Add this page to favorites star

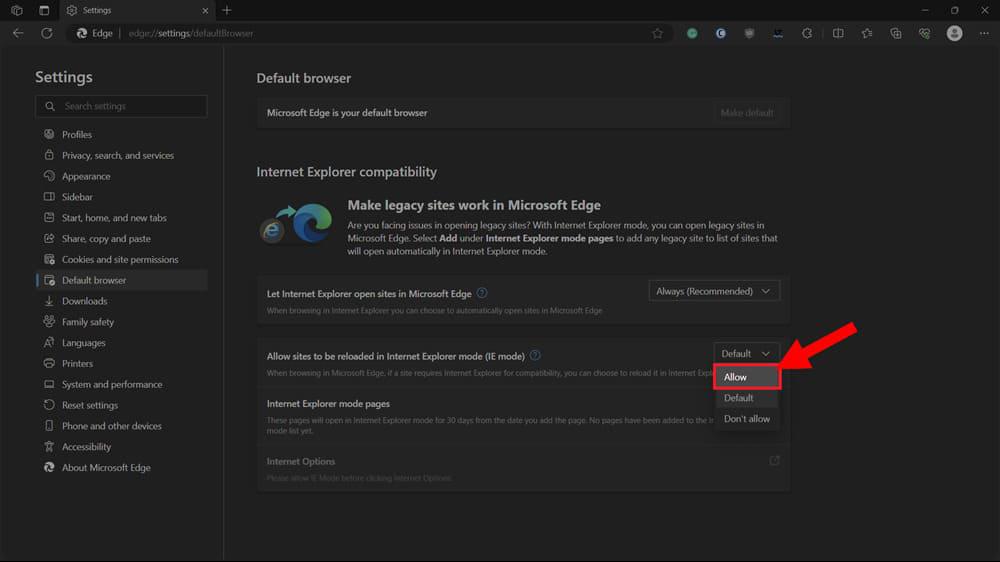pos(658,33)
